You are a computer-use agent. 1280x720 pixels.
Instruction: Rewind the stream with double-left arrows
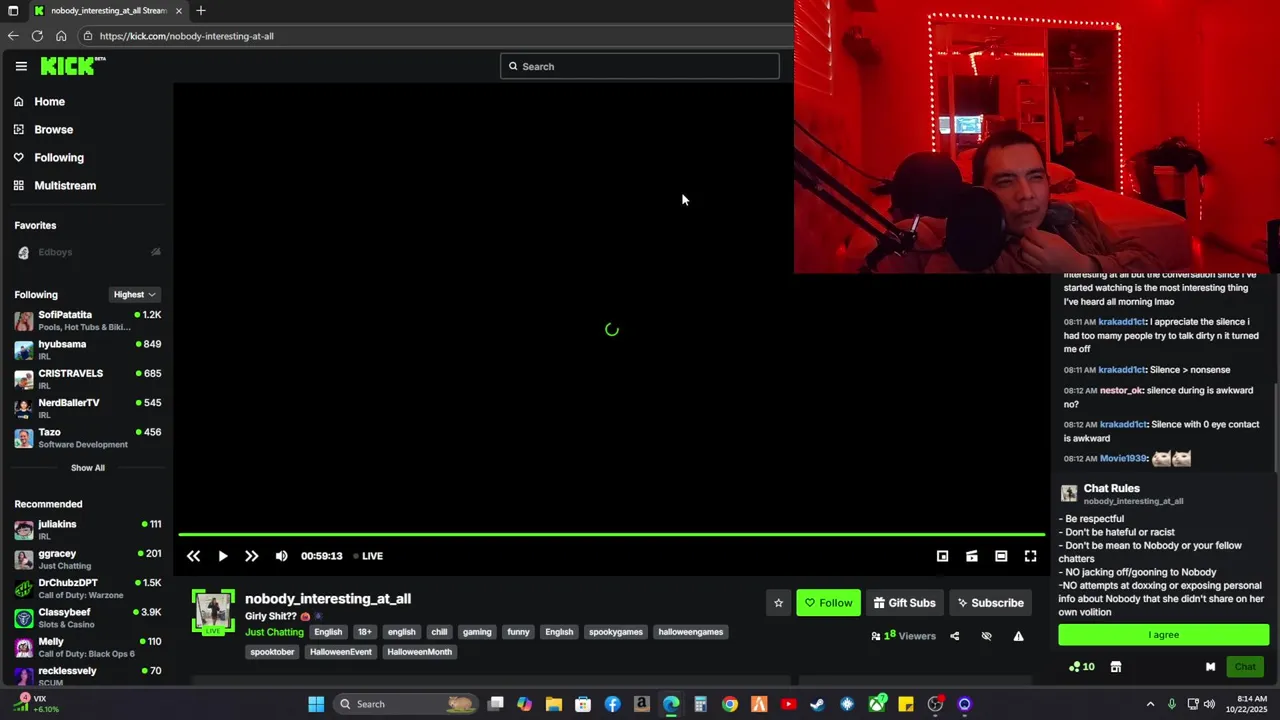(193, 556)
